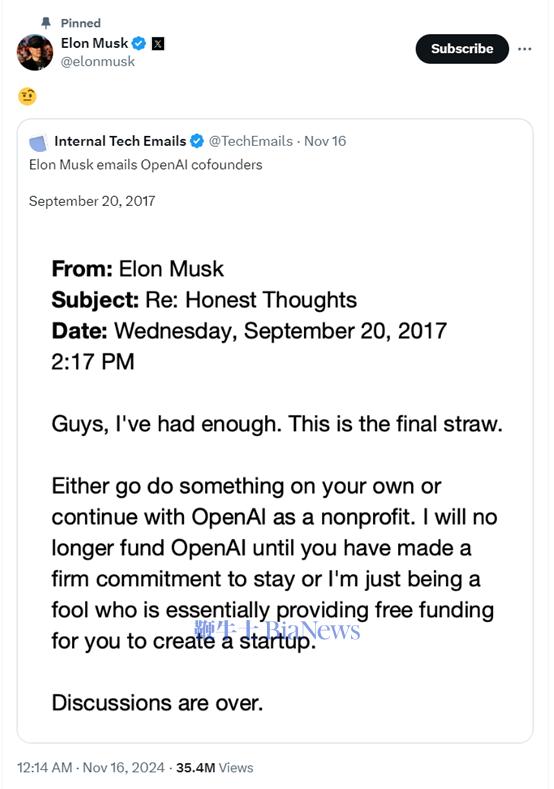Viewport: 554px width, 789px height.
Task: Click the September 20, 2017 caption
Action: (x=92, y=201)
